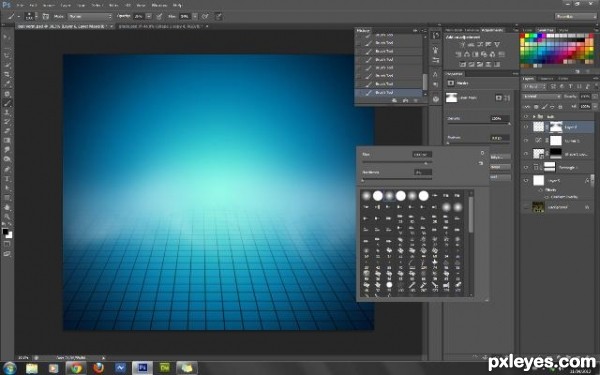This screenshot has height=375, width=600.
Task: Select the Eyedropper tool
Action: tap(7, 84)
